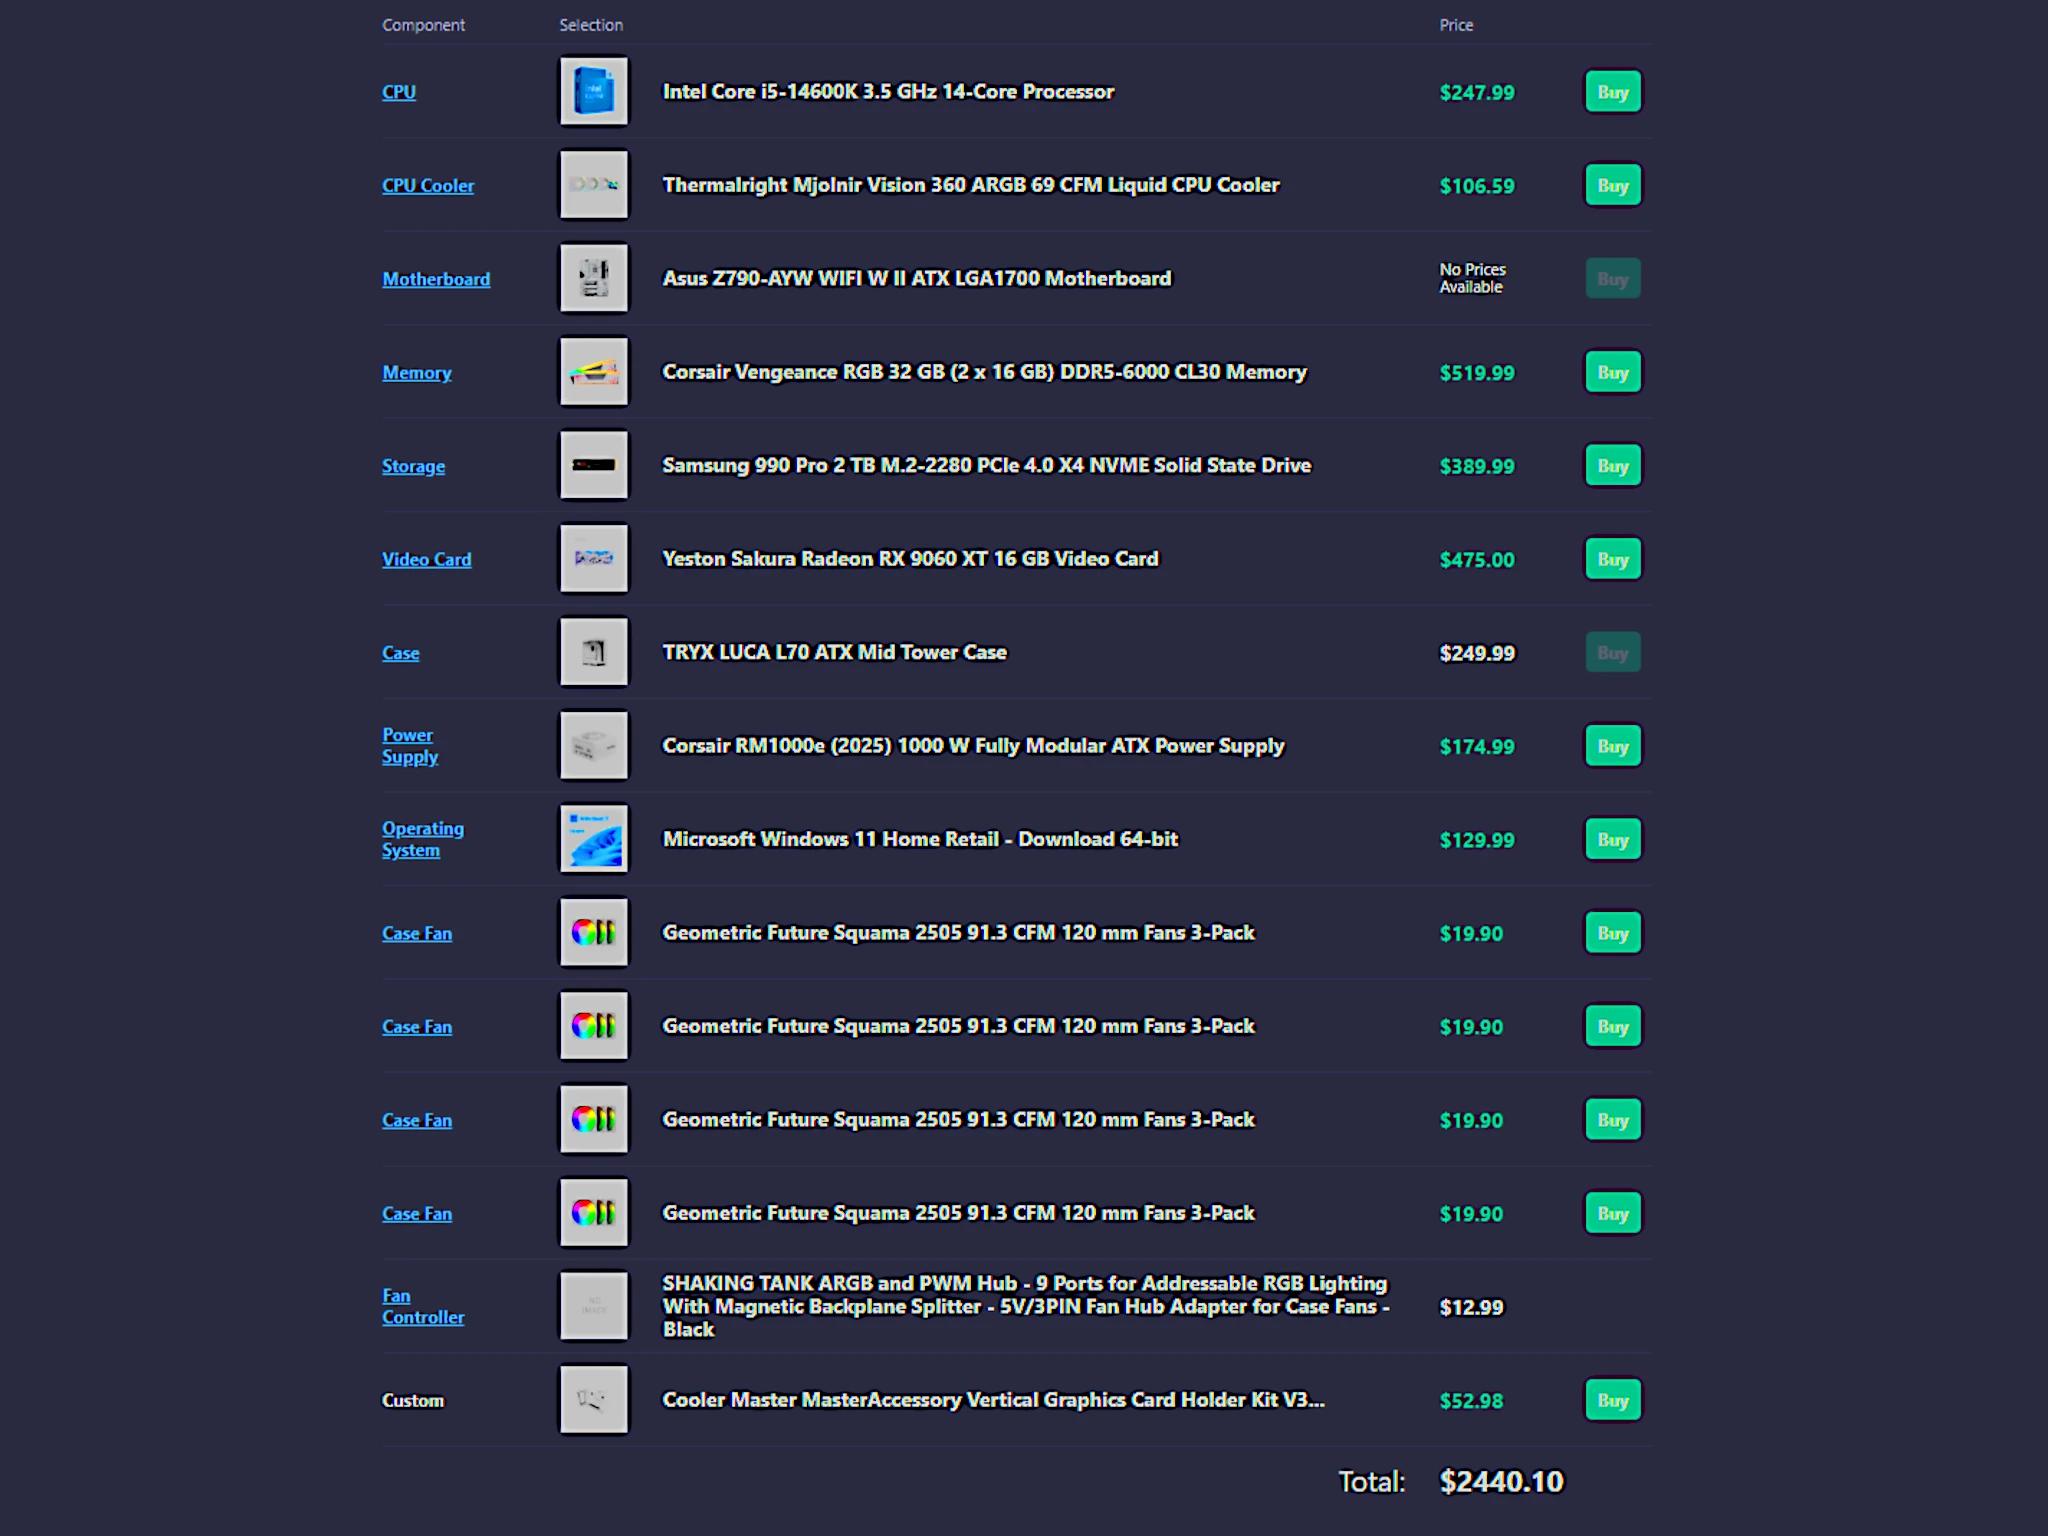Click the dimmed Buy button for TRYX case
2048x1536 pixels.
[x=1613, y=652]
